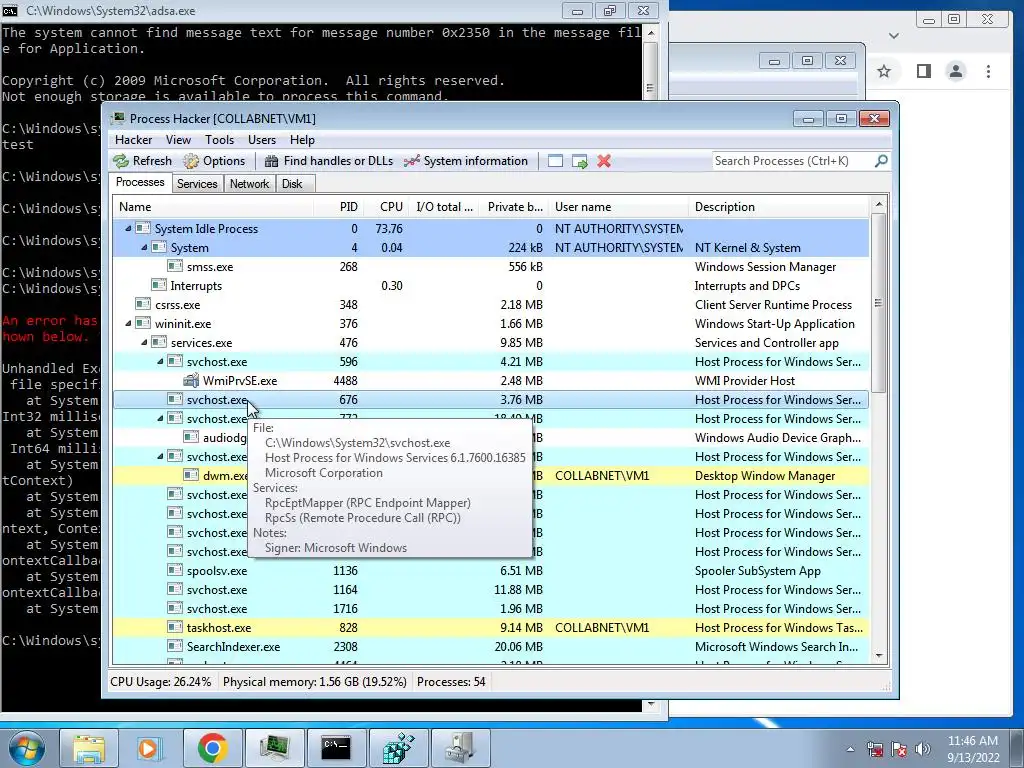Image resolution: width=1024 pixels, height=768 pixels.
Task: Switch to the Network tab
Action: (249, 184)
